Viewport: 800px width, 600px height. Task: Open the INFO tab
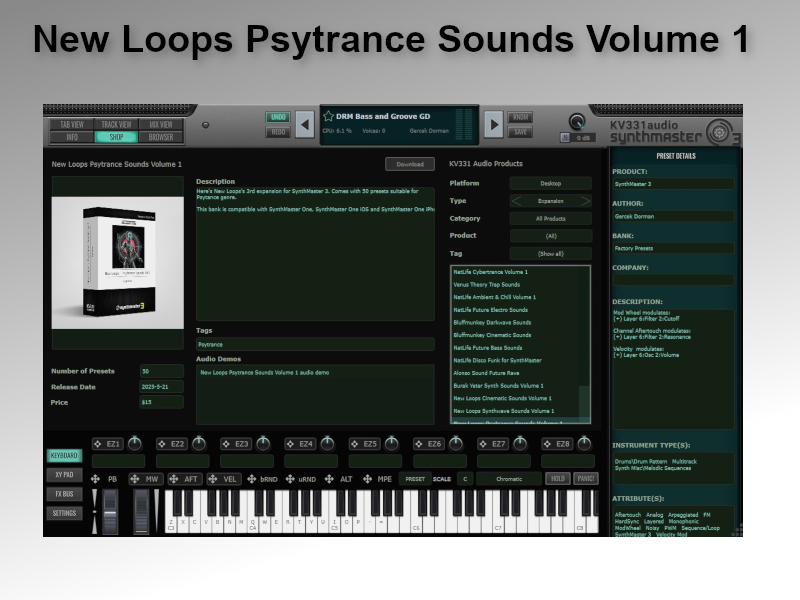(x=72, y=137)
